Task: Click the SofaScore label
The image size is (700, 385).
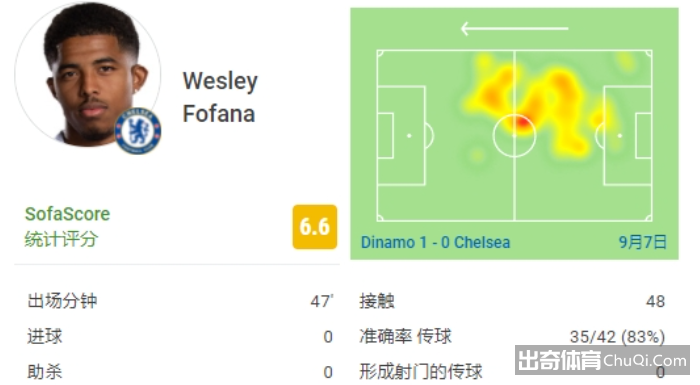Action: point(67,214)
